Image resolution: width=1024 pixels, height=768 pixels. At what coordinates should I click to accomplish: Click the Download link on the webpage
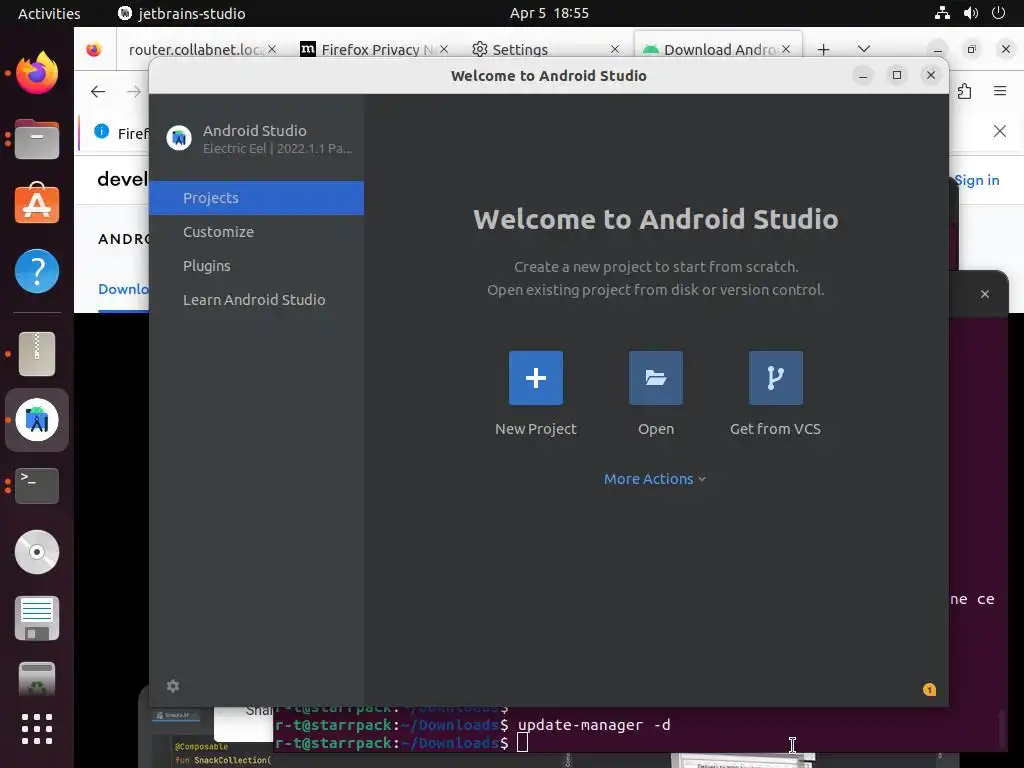click(x=123, y=289)
